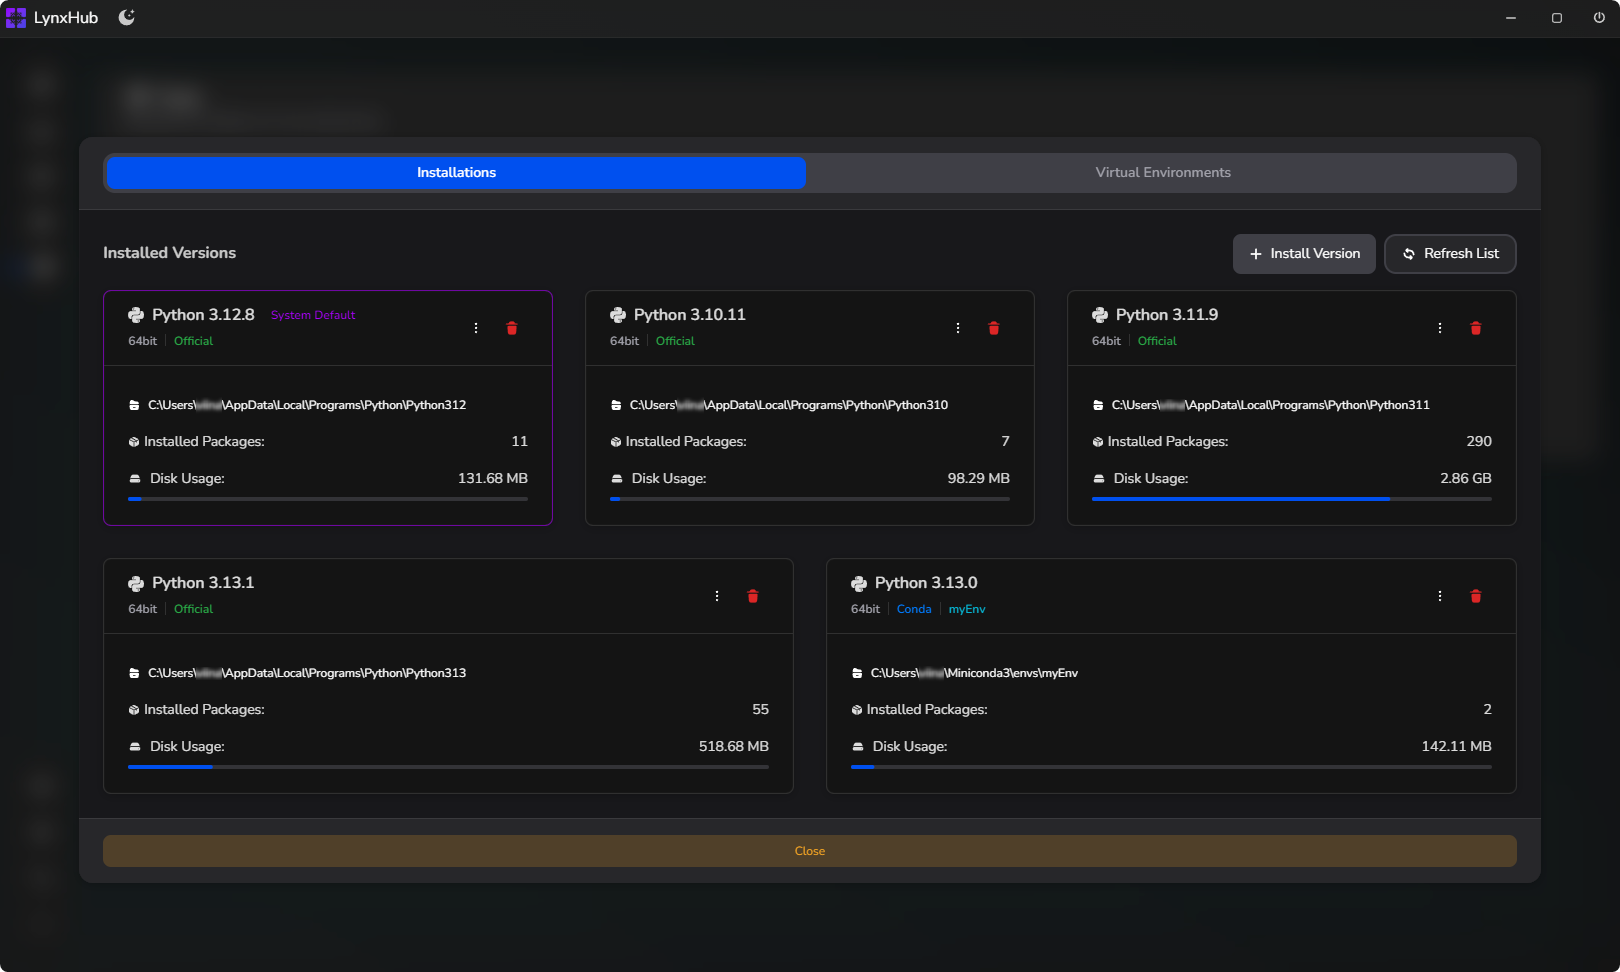Click Python icon beside Python 3.12.8
Viewport: 1620px width, 972px height.
pyautogui.click(x=136, y=315)
